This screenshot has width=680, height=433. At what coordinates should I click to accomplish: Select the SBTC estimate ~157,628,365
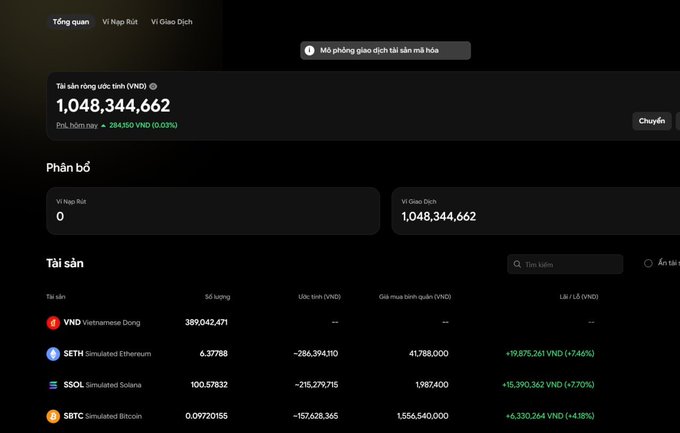[315, 416]
